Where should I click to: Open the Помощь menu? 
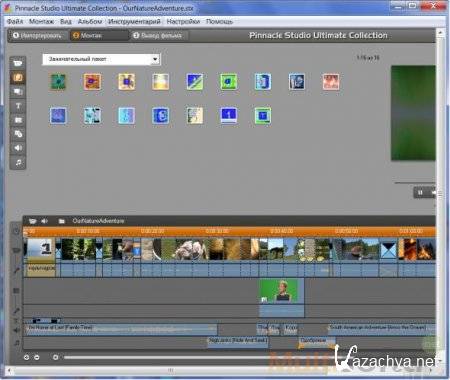(x=219, y=22)
